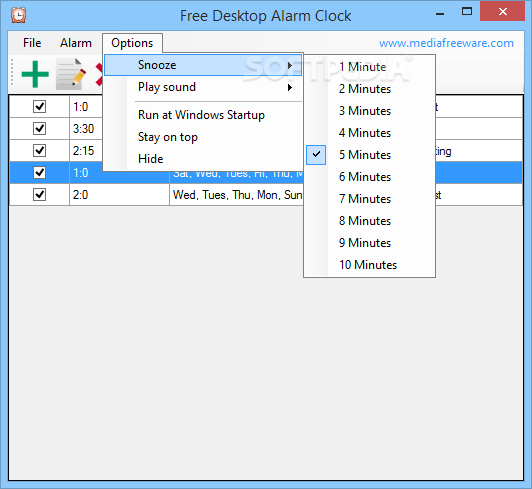The height and width of the screenshot is (489, 532).
Task: Click the alarm clock app icon in title bar
Action: click(18, 15)
